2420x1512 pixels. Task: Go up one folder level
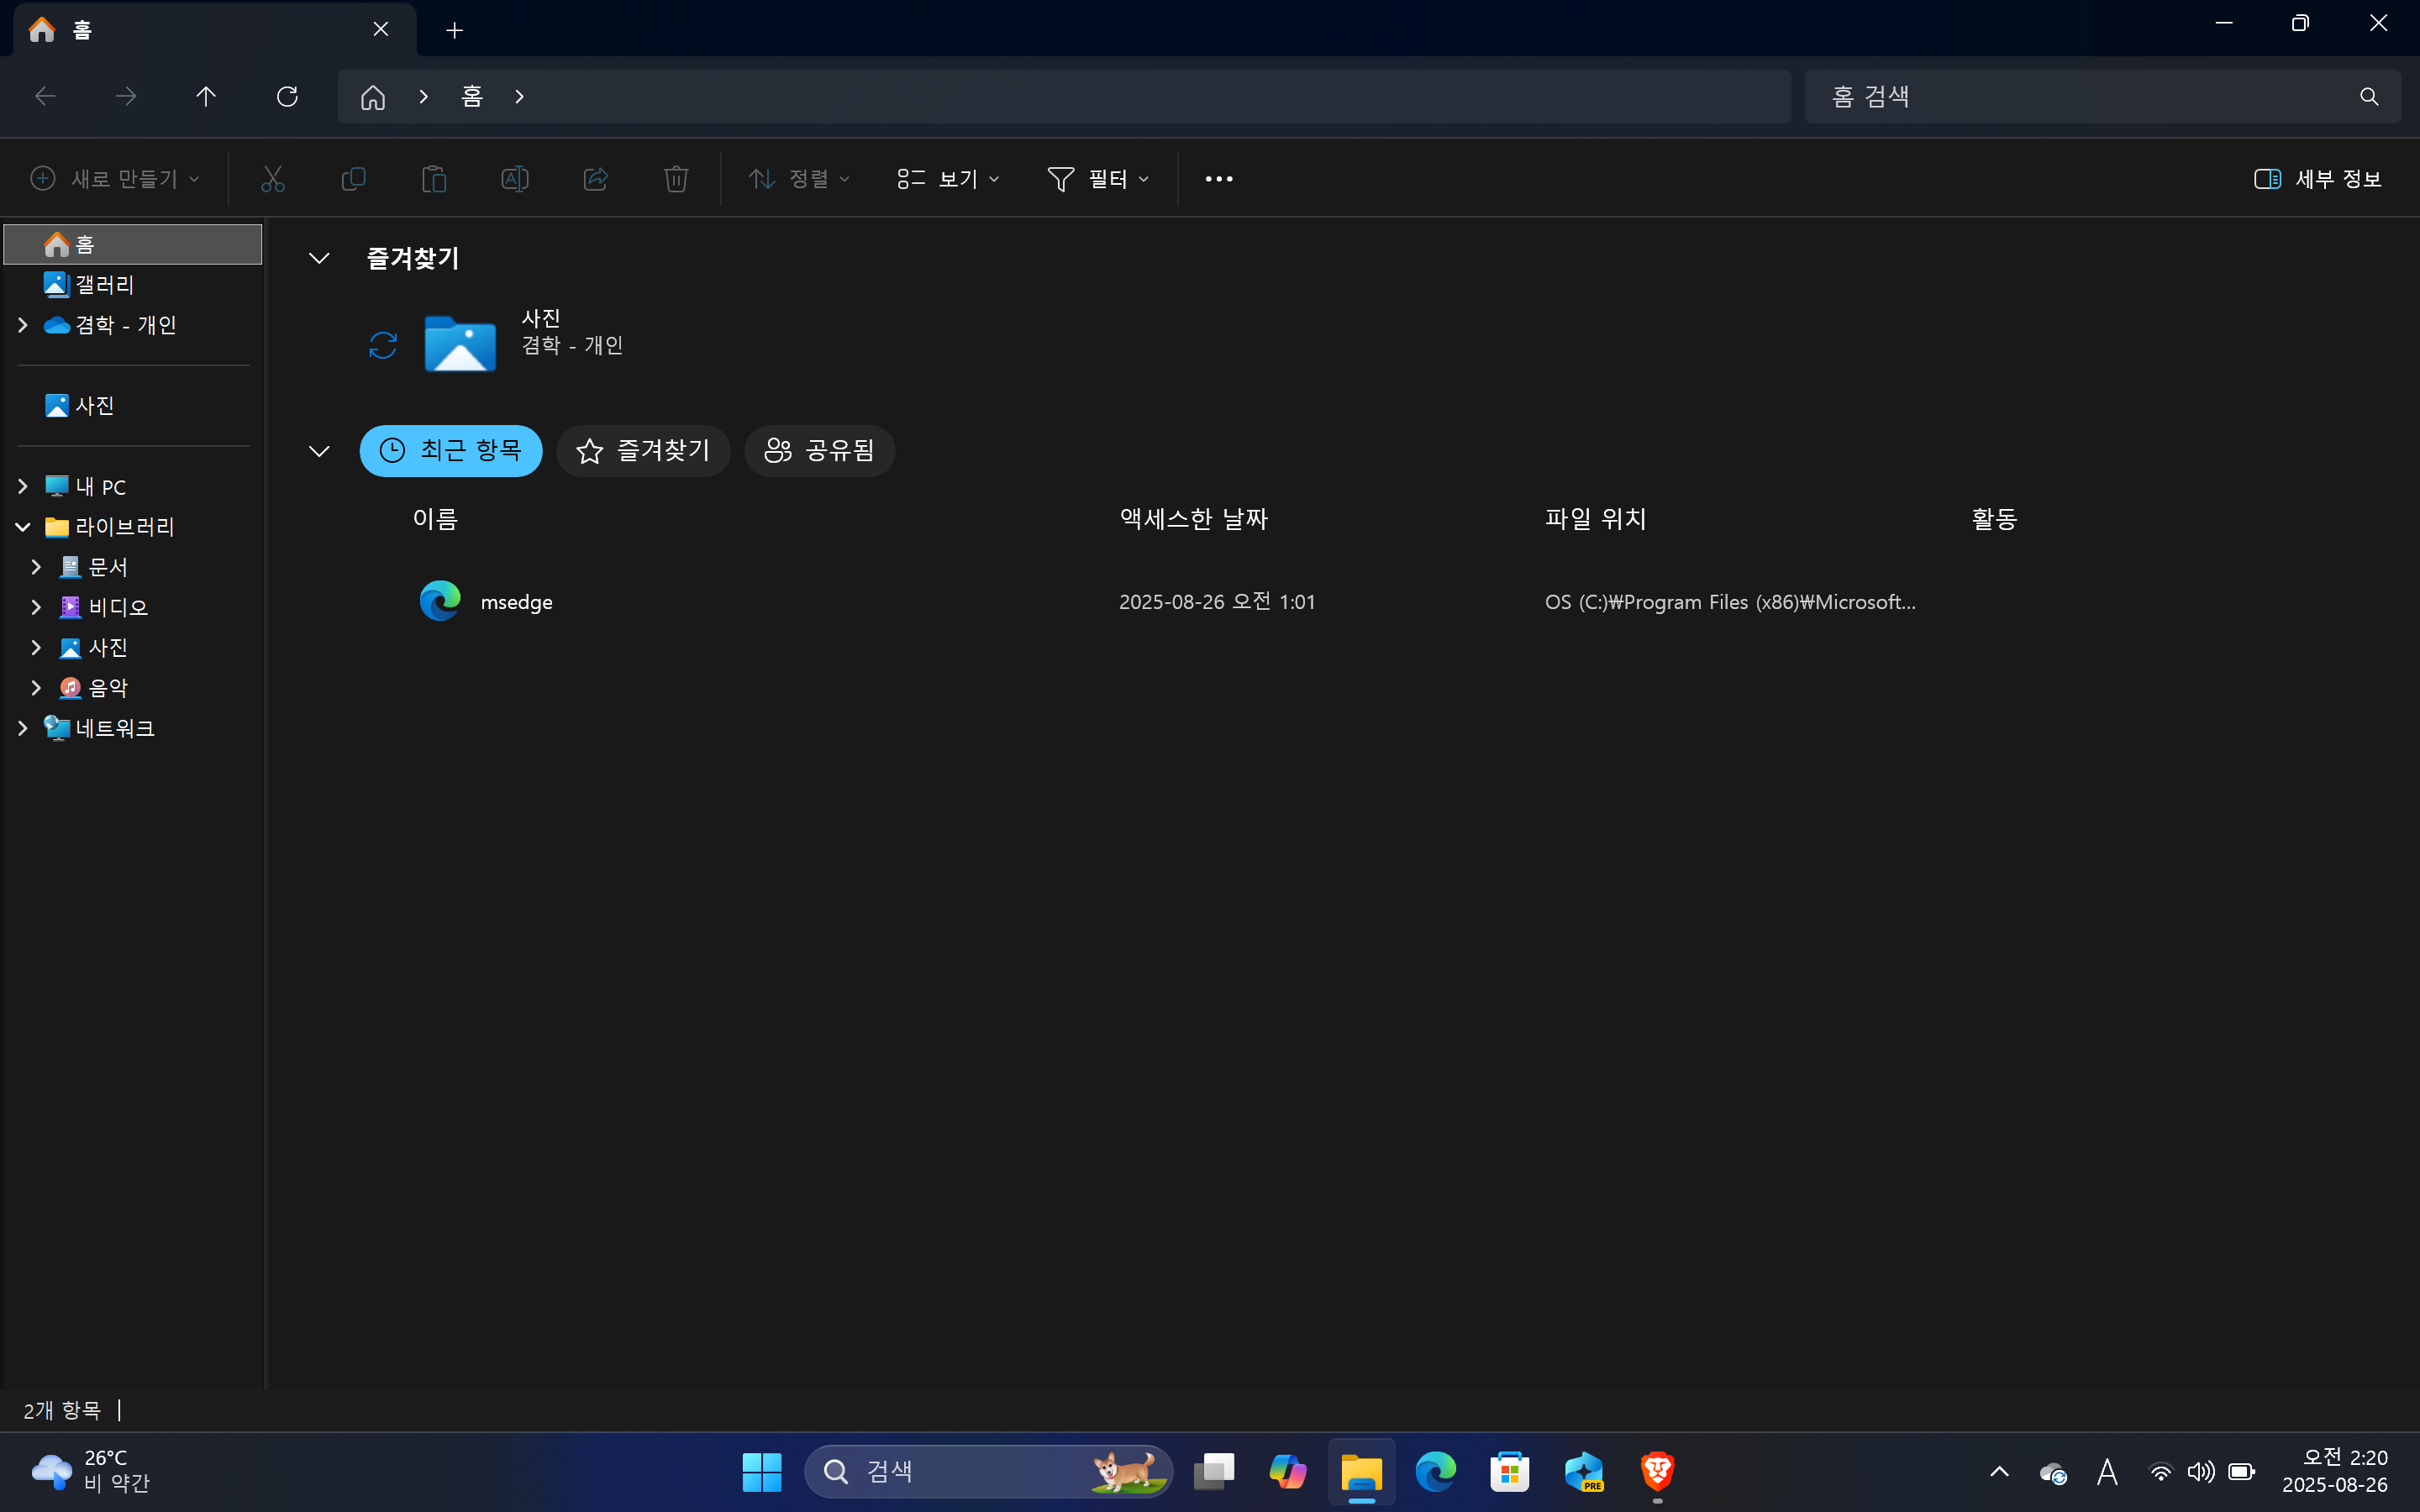(x=206, y=96)
